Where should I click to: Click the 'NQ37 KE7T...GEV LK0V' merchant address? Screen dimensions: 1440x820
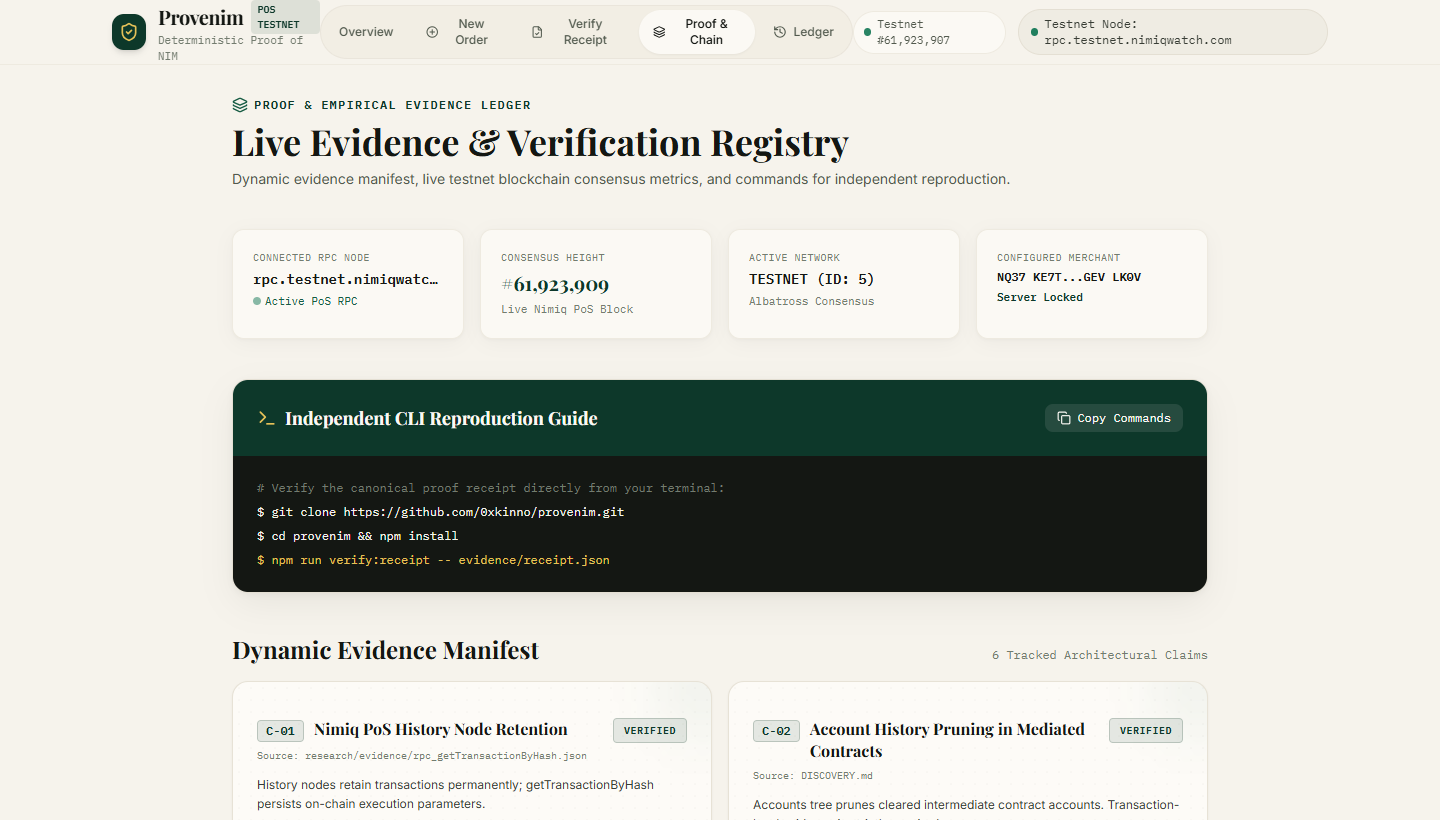1069,277
